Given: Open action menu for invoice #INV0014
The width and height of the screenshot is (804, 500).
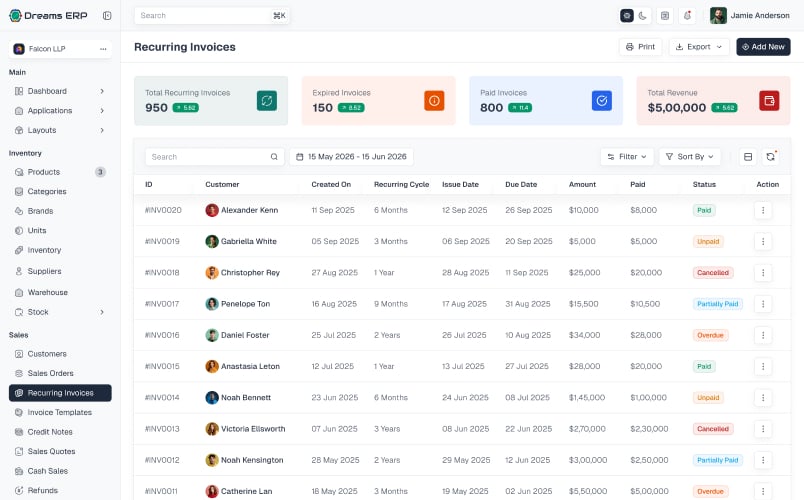Looking at the screenshot, I should click(763, 398).
